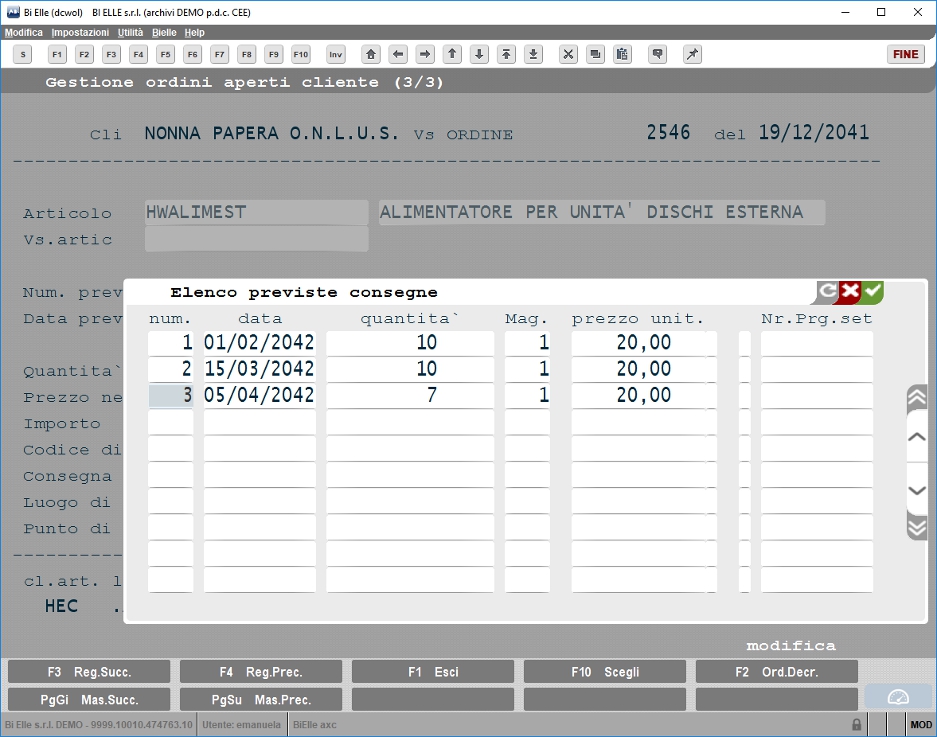Click the F10 toolbar key
Viewport: 937px width, 737px height.
tap(301, 54)
